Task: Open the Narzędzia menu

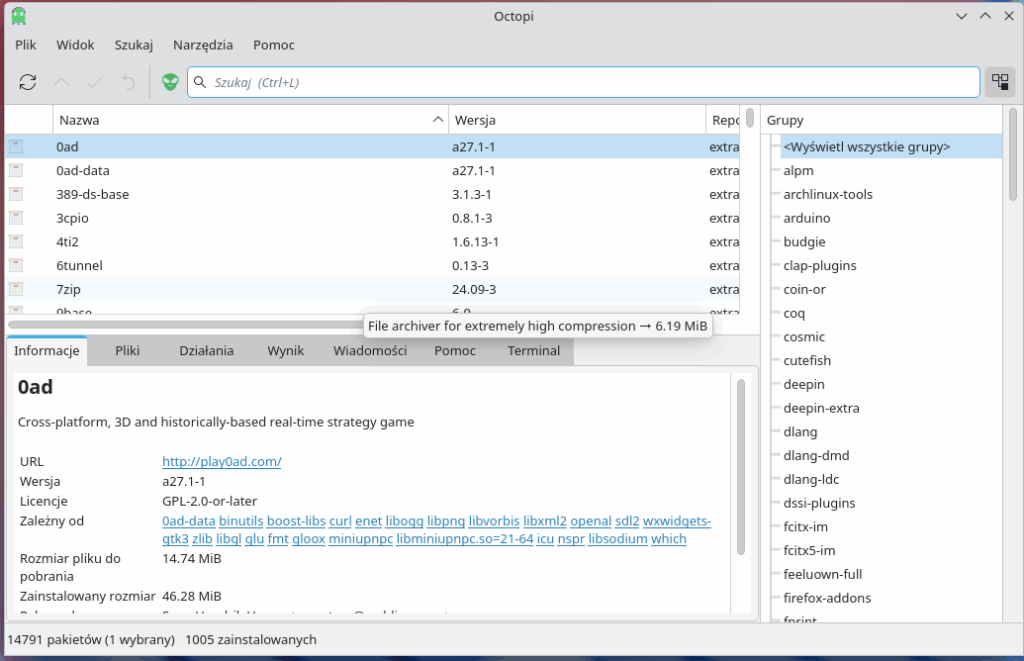Action: point(203,45)
